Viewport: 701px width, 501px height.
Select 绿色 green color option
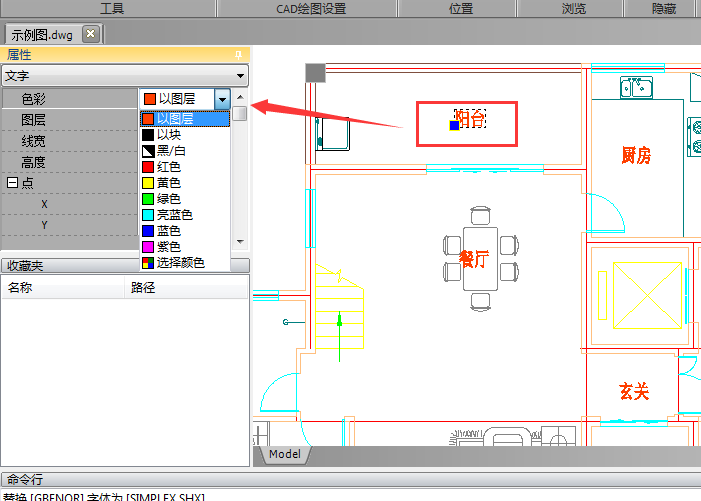click(168, 199)
